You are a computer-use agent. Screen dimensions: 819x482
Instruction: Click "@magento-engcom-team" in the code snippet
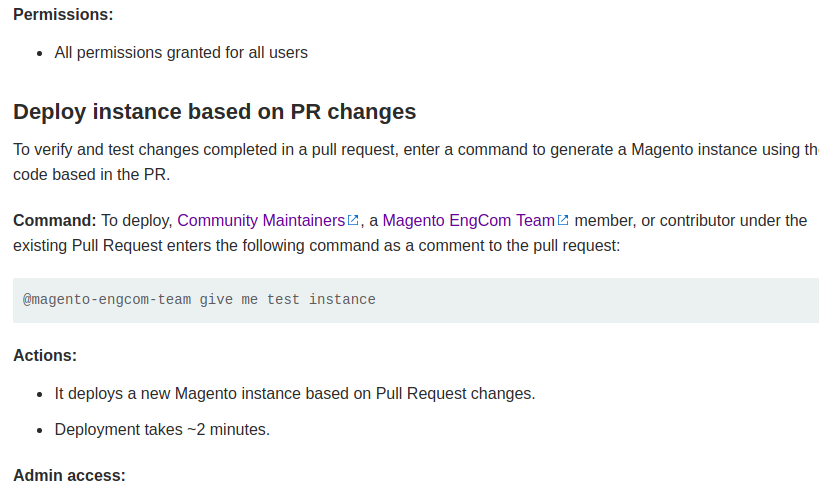tap(107, 300)
